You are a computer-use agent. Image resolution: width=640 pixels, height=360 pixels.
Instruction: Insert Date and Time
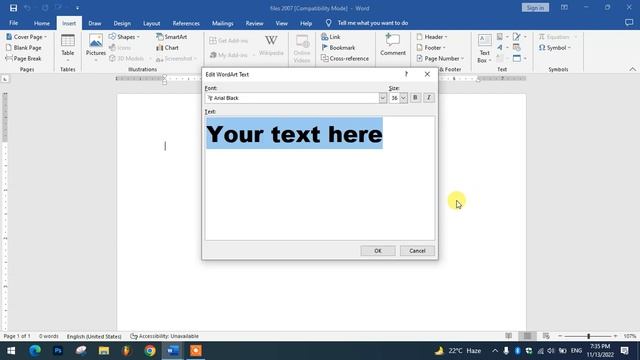tap(517, 47)
